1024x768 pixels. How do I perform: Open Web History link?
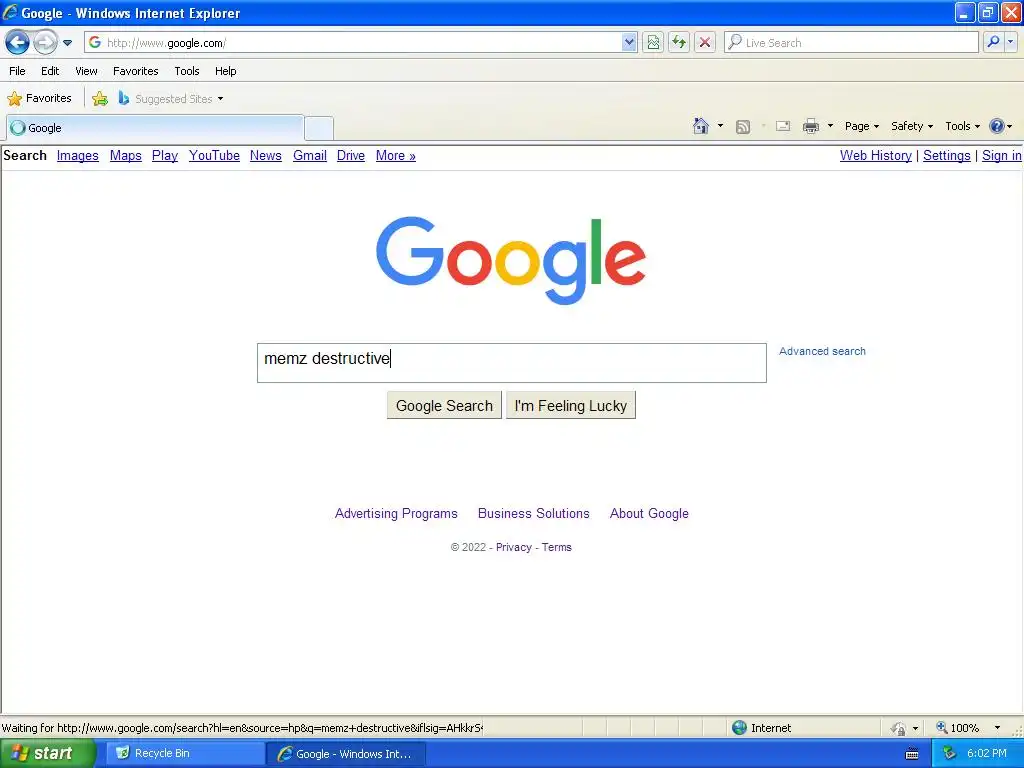coord(876,155)
